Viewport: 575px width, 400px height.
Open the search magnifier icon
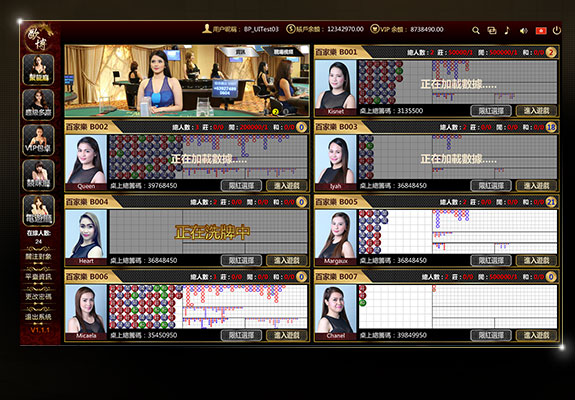pos(476,30)
